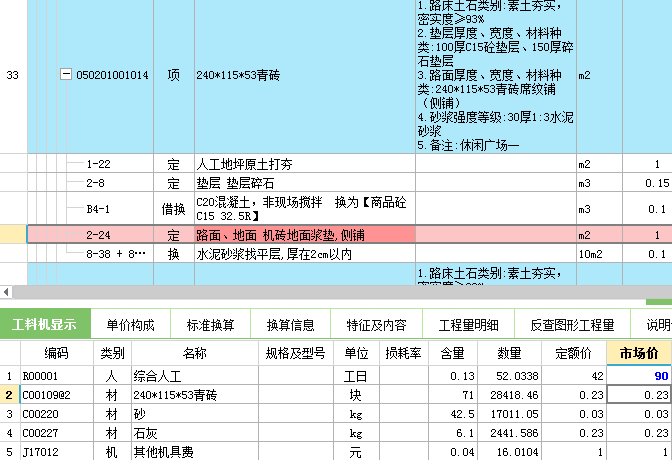This screenshot has width=672, height=460.
Task: Switch to the 特征及内容 tab
Action: [x=376, y=325]
